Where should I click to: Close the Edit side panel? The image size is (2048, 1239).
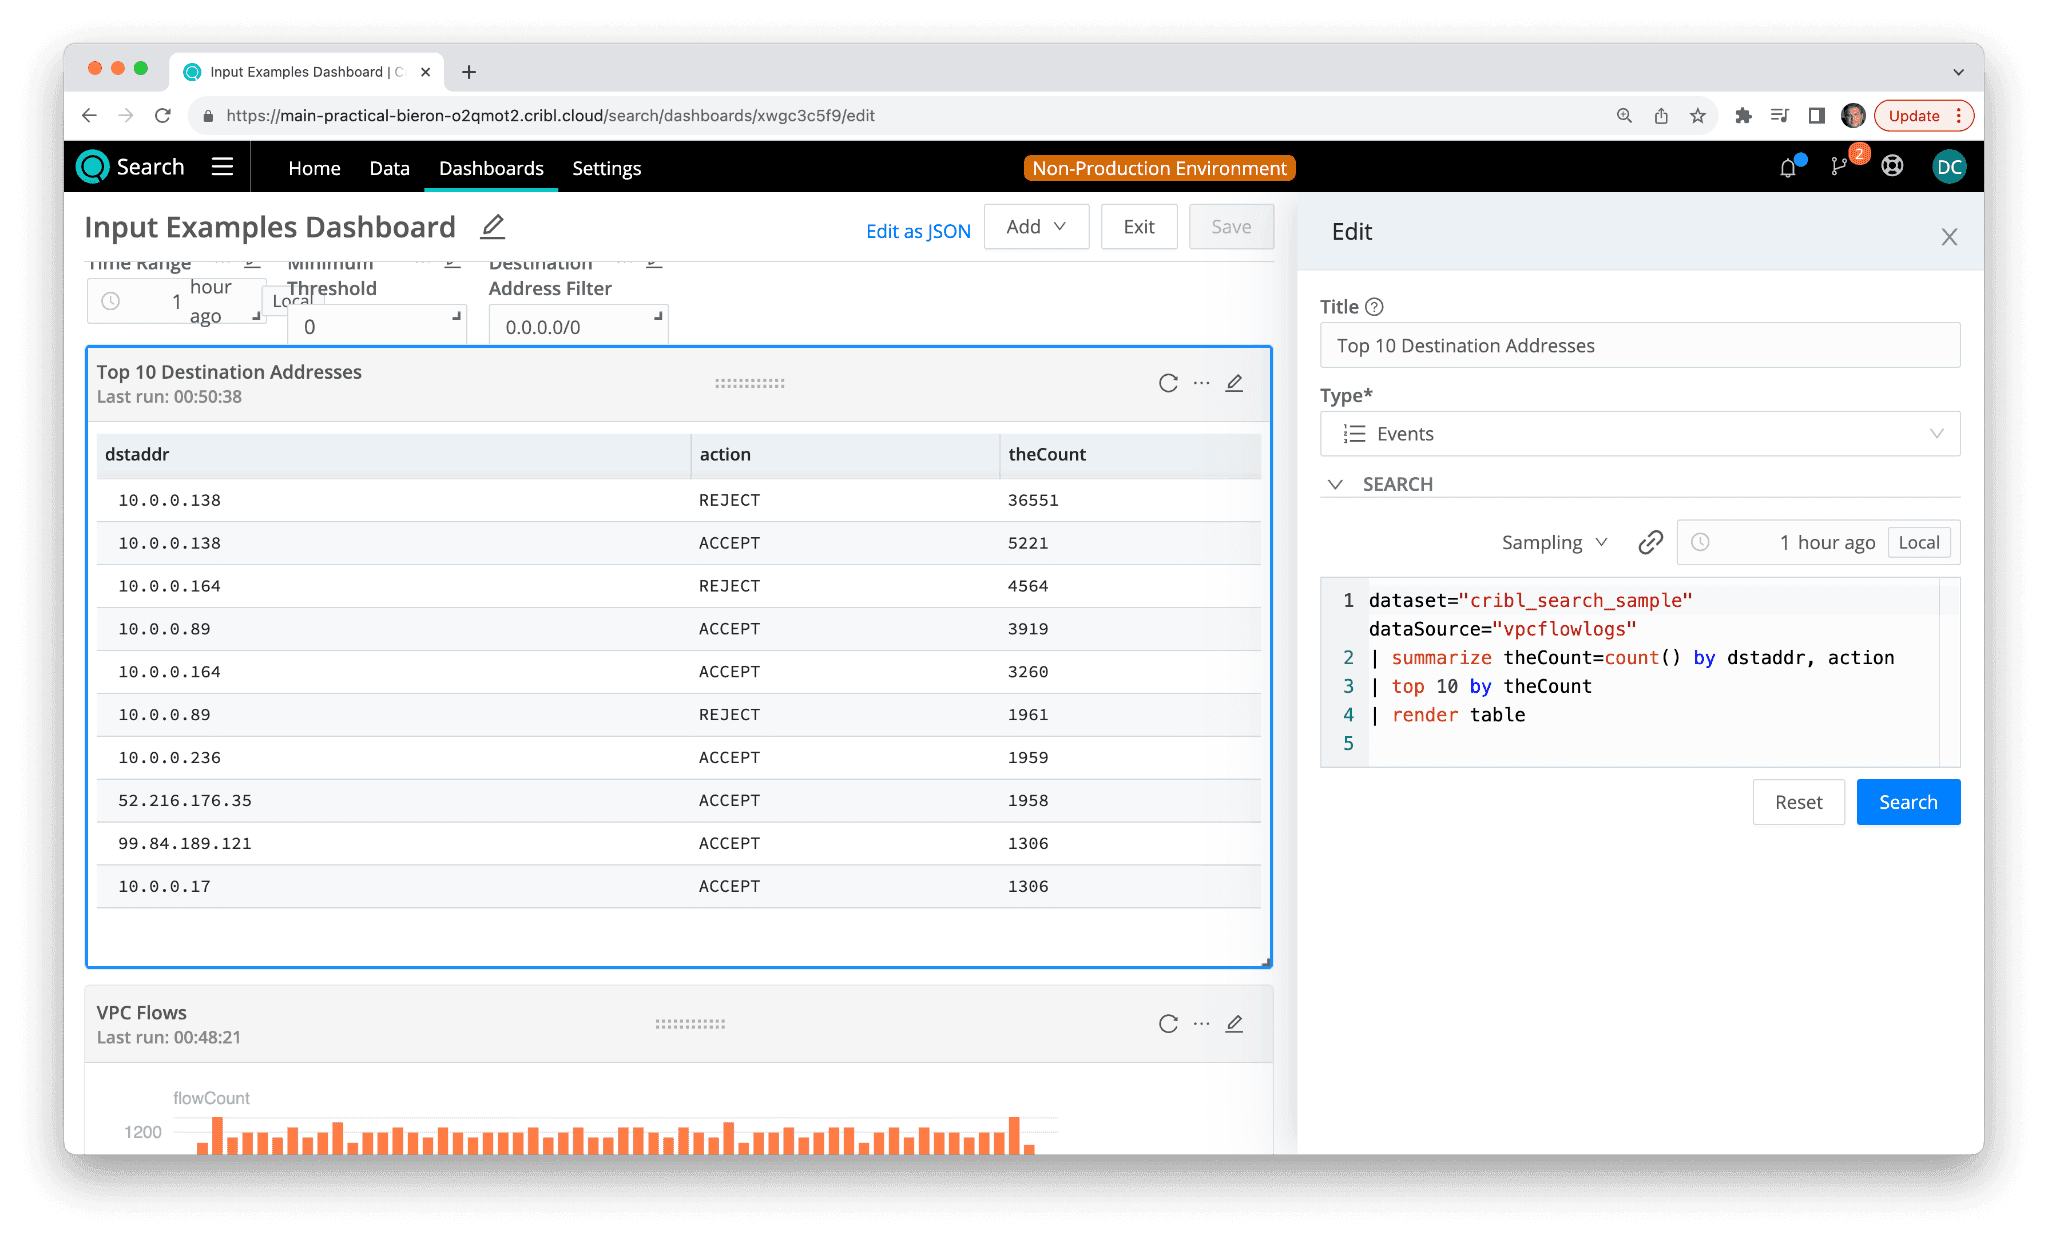(1949, 237)
